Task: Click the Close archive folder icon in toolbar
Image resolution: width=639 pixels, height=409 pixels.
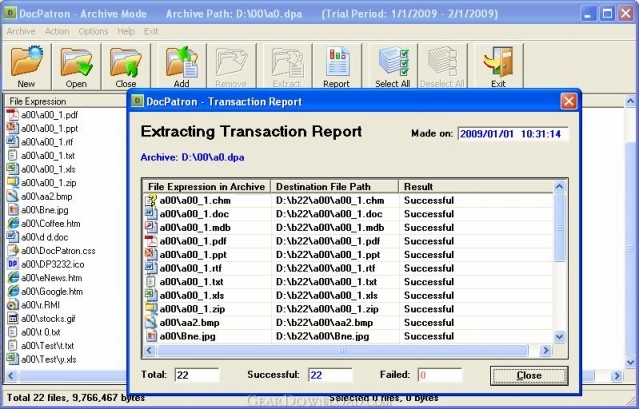Action: point(126,62)
